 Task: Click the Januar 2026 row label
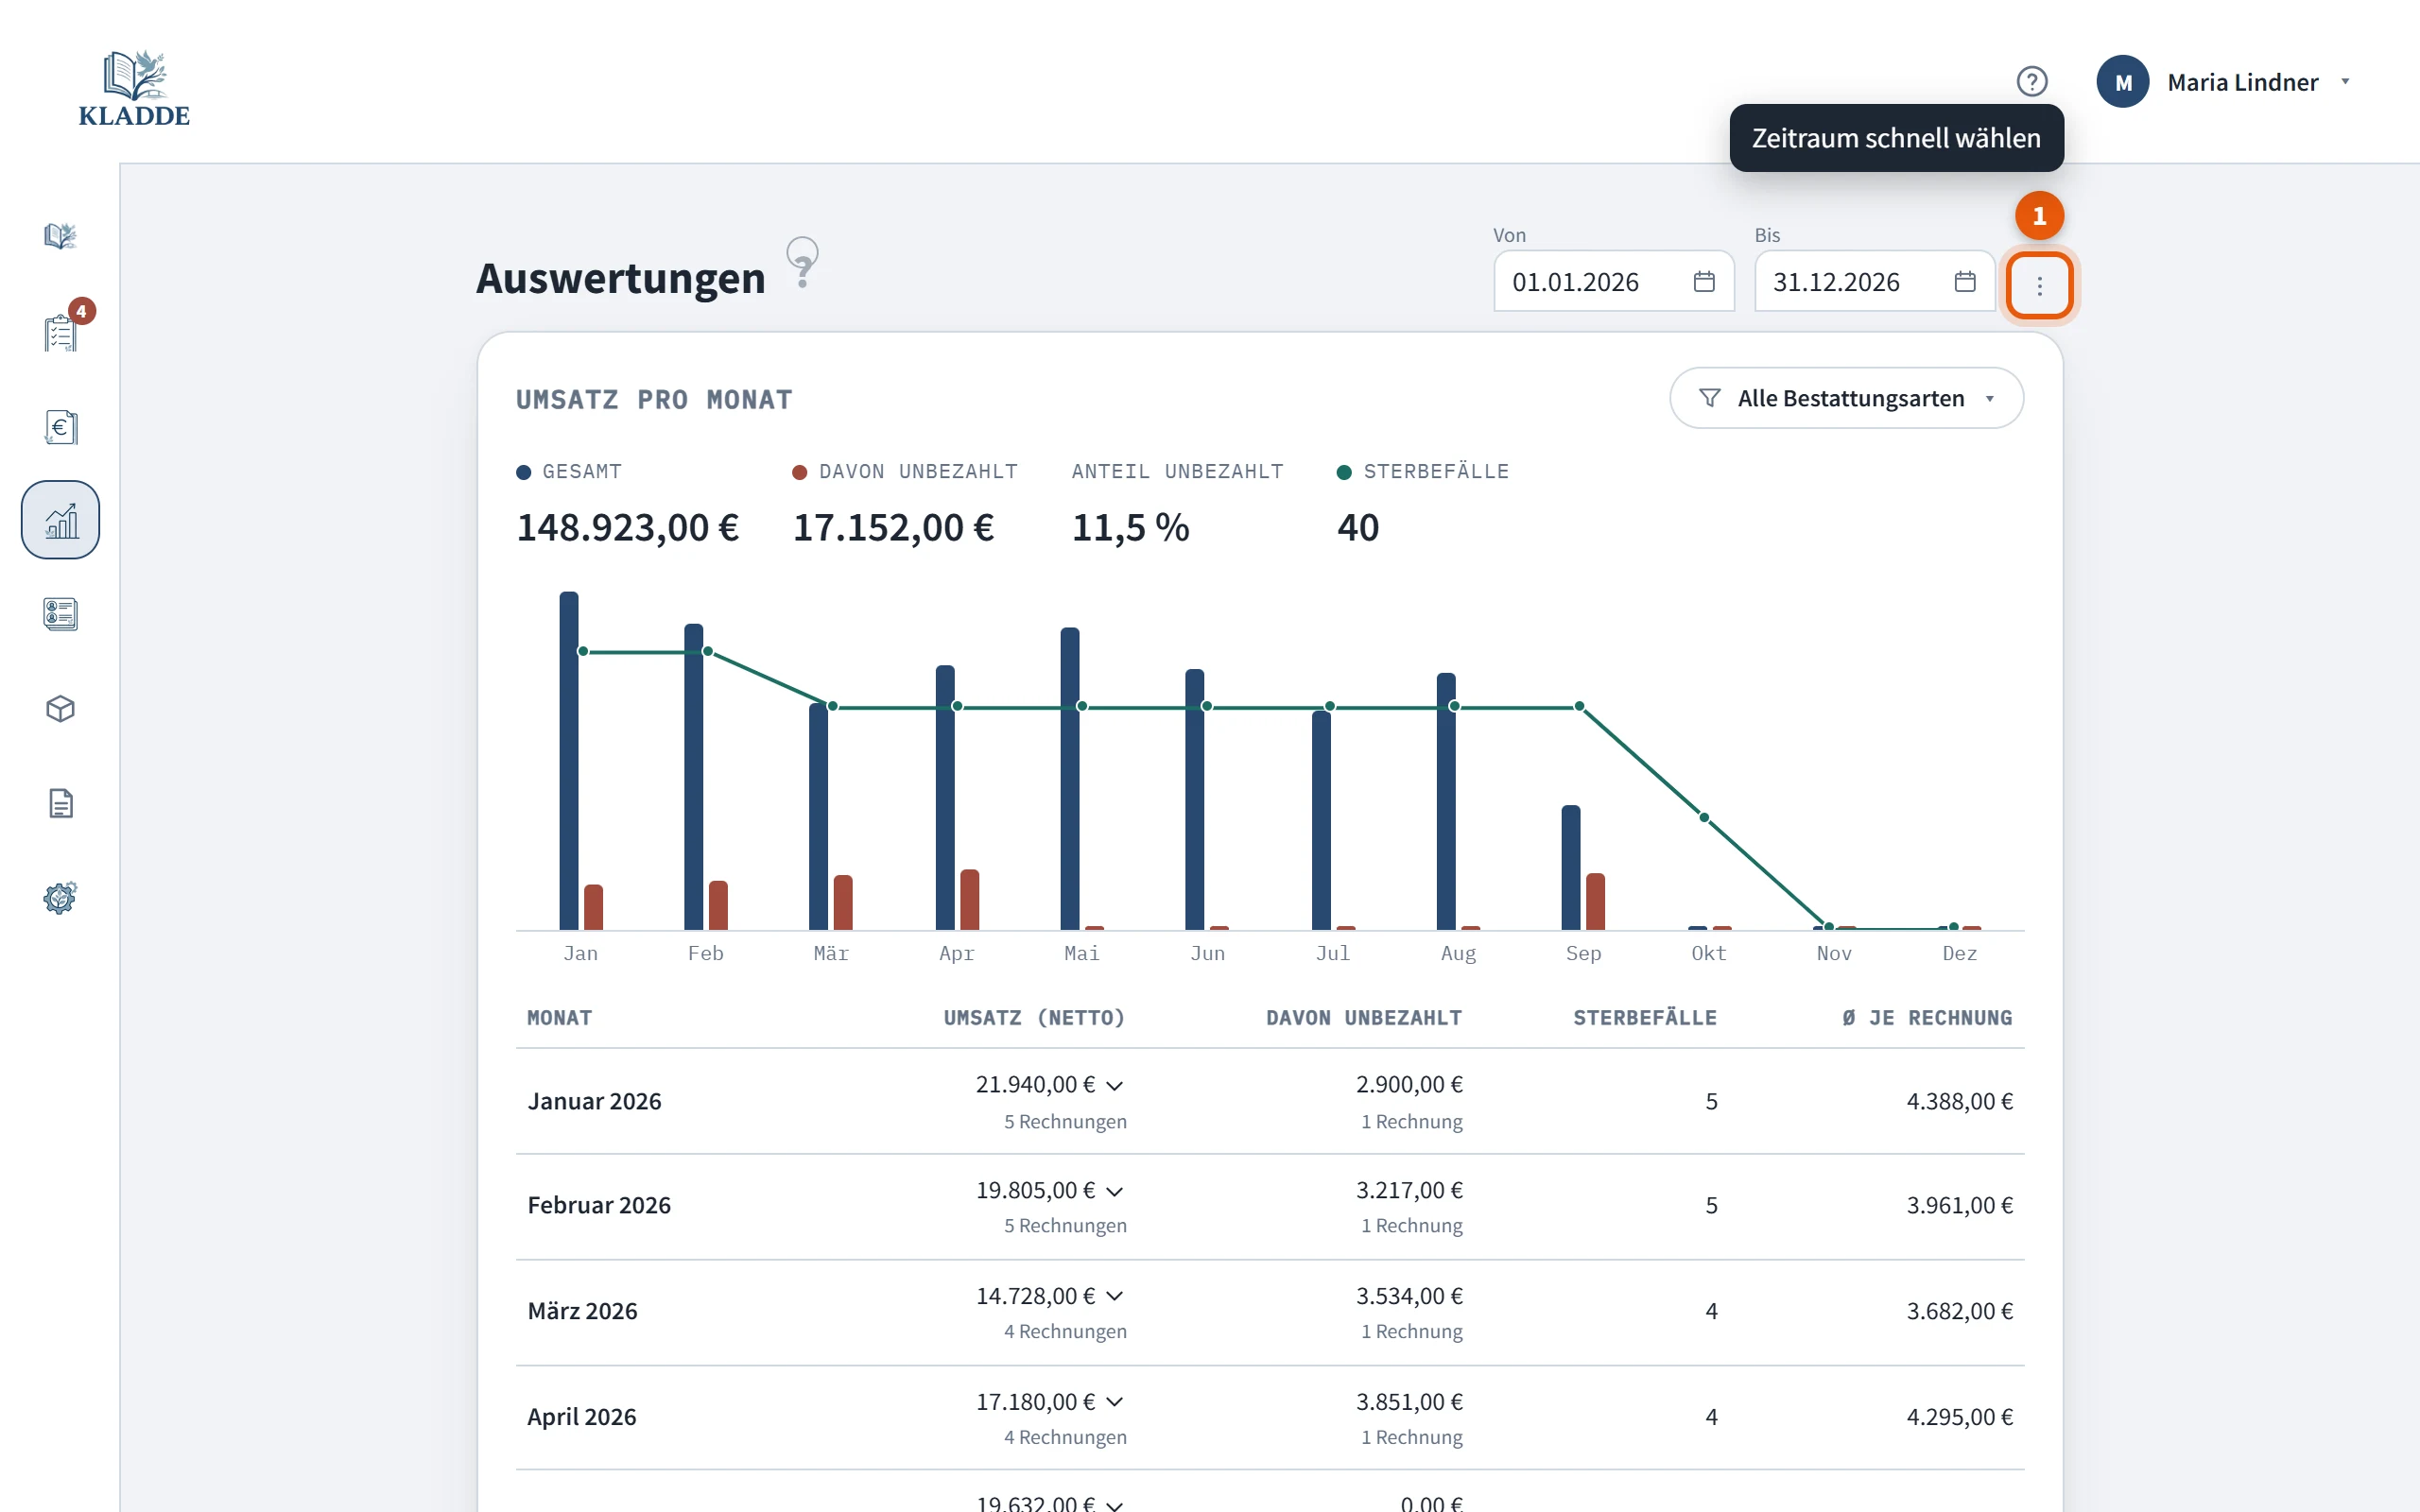pyautogui.click(x=594, y=1101)
